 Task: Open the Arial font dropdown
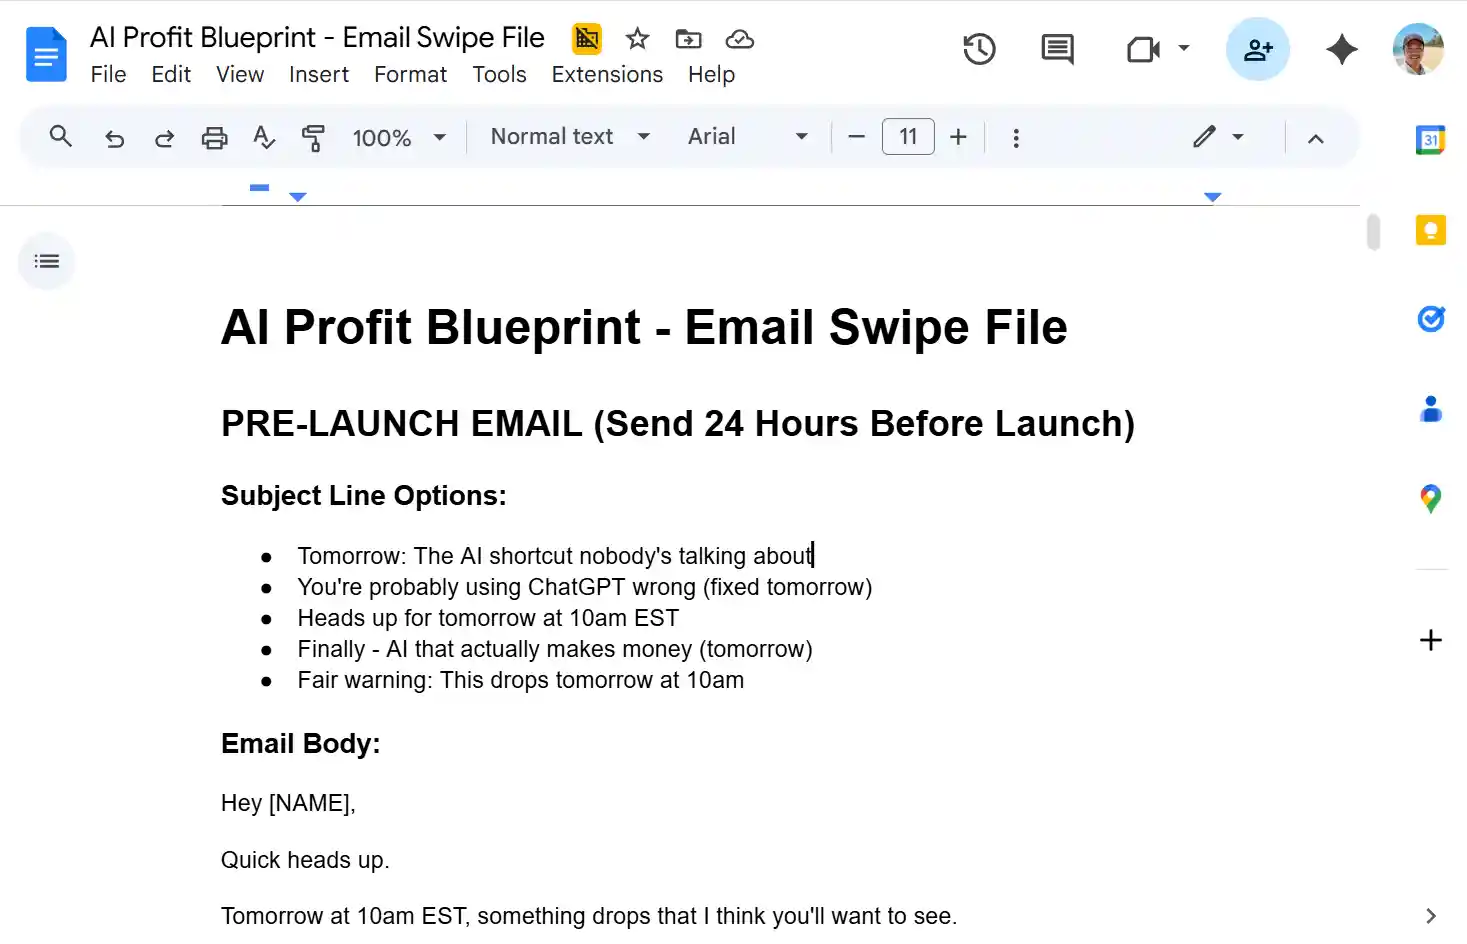[x=747, y=137]
